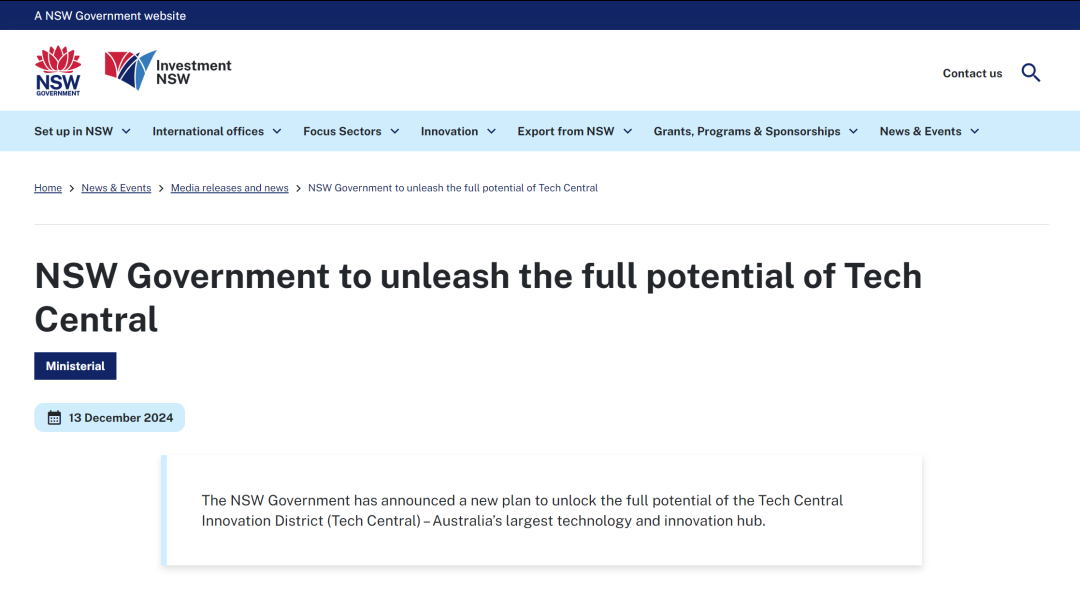Open the Focus Sectors menu
This screenshot has height=589, width=1080.
342,131
